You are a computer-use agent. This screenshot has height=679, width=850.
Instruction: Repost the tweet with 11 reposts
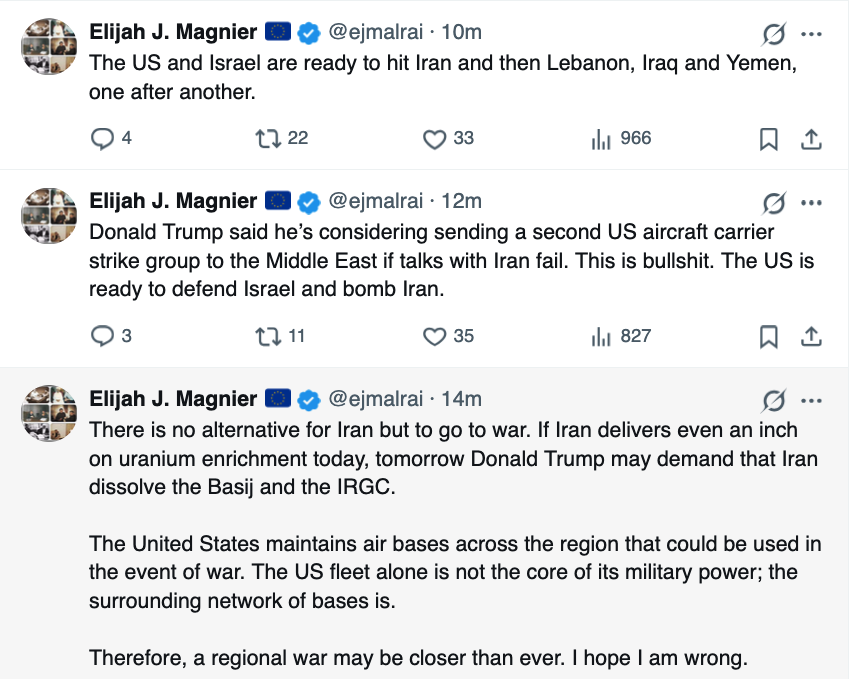tap(268, 336)
